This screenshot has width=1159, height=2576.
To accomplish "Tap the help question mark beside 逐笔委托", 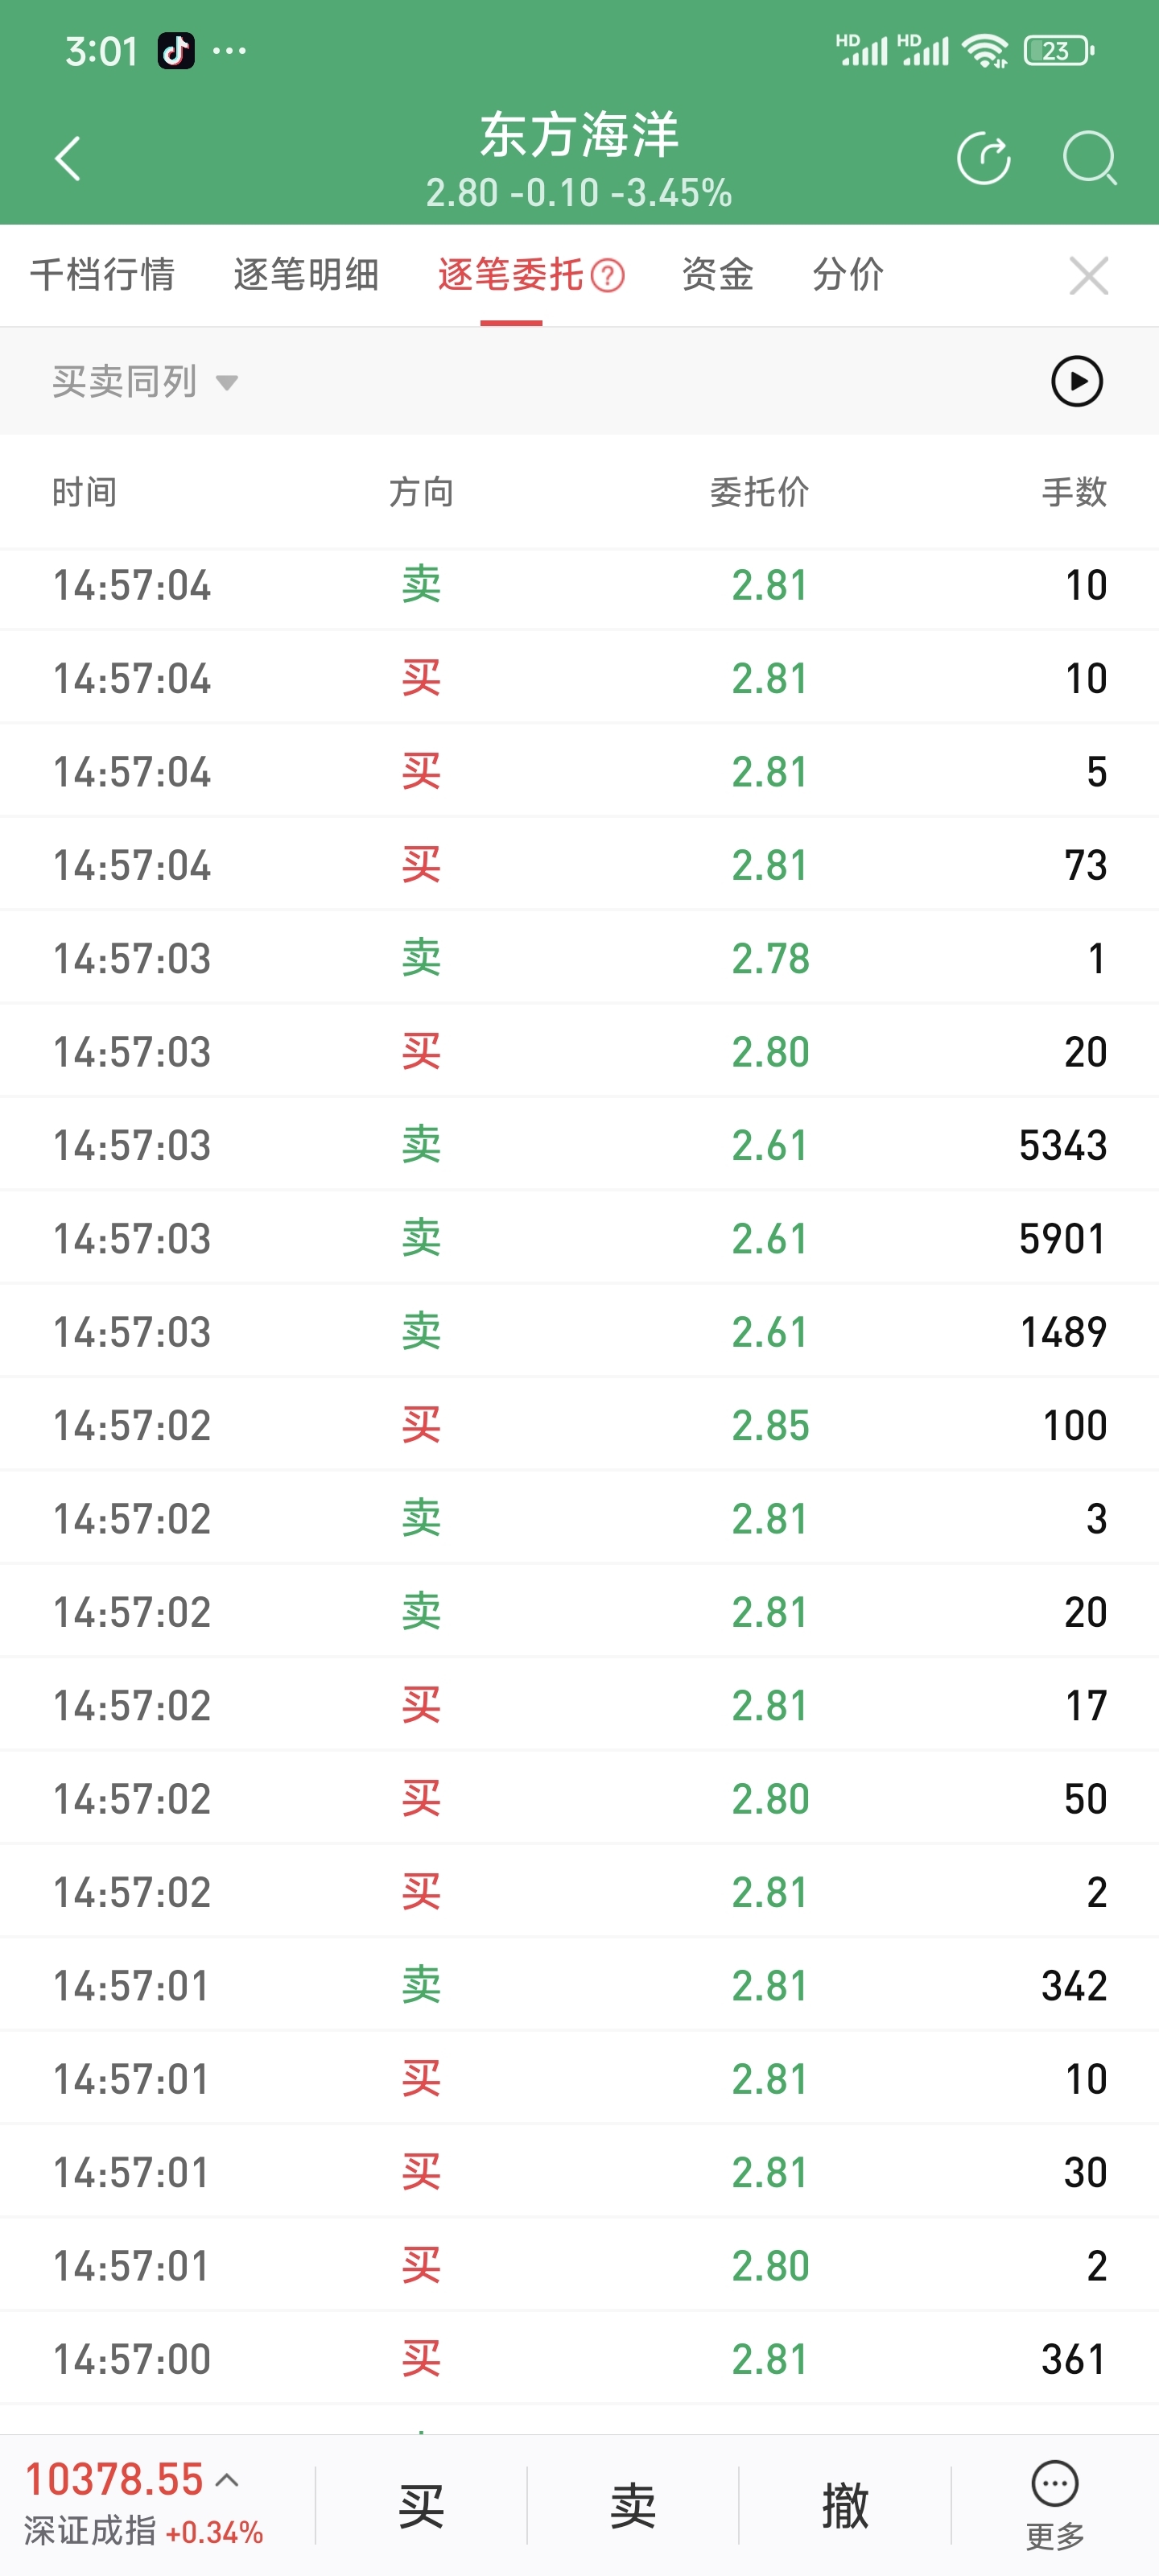I will point(607,275).
